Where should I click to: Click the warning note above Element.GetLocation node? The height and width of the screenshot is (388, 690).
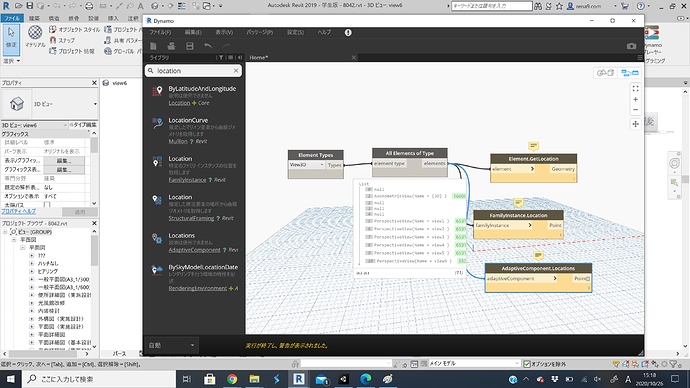tap(533, 146)
